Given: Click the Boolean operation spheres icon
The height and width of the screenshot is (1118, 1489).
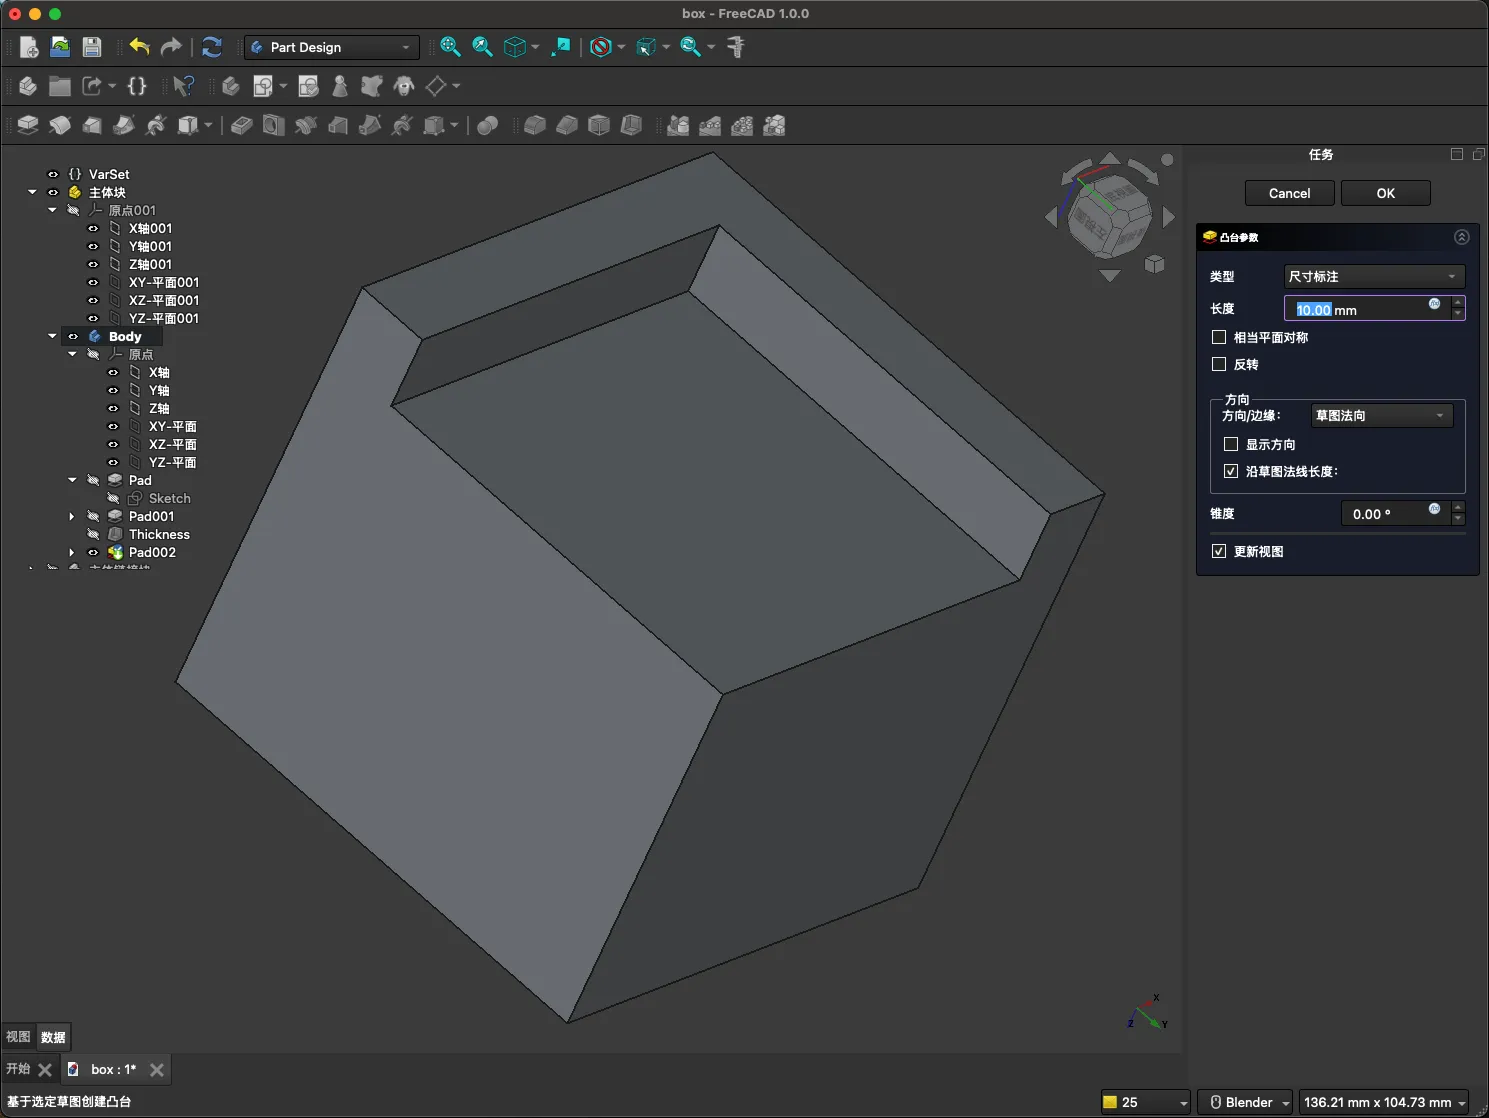Looking at the screenshot, I should (488, 126).
